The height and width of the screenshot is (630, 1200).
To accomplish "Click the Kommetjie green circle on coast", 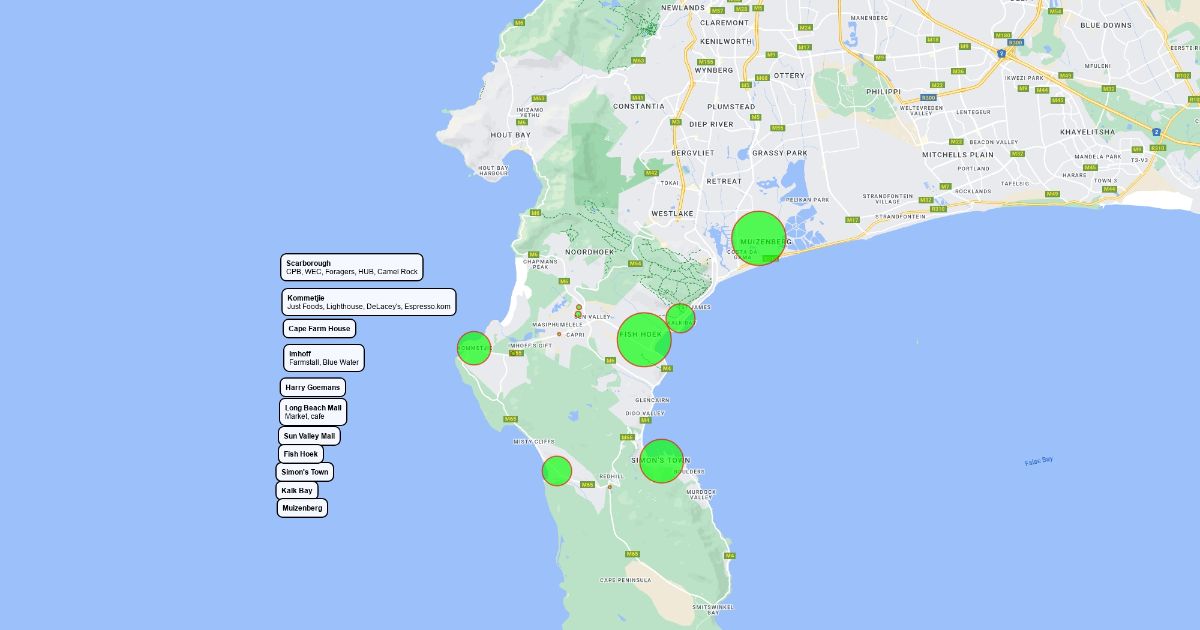I will [x=474, y=347].
